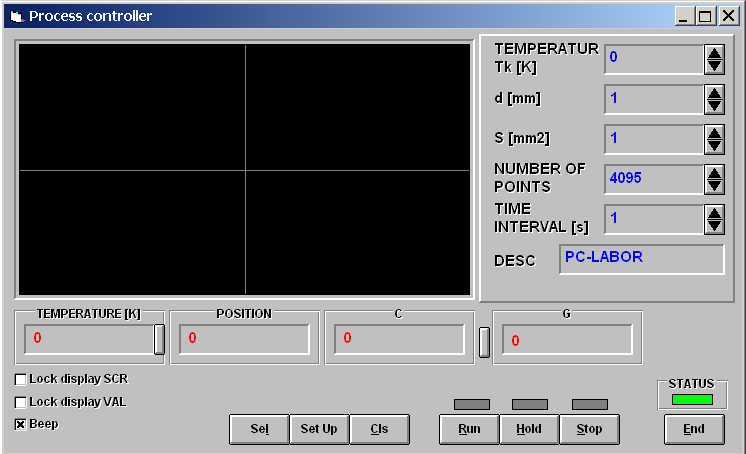Start the process with Run button
746x454 pixels.
pos(469,429)
